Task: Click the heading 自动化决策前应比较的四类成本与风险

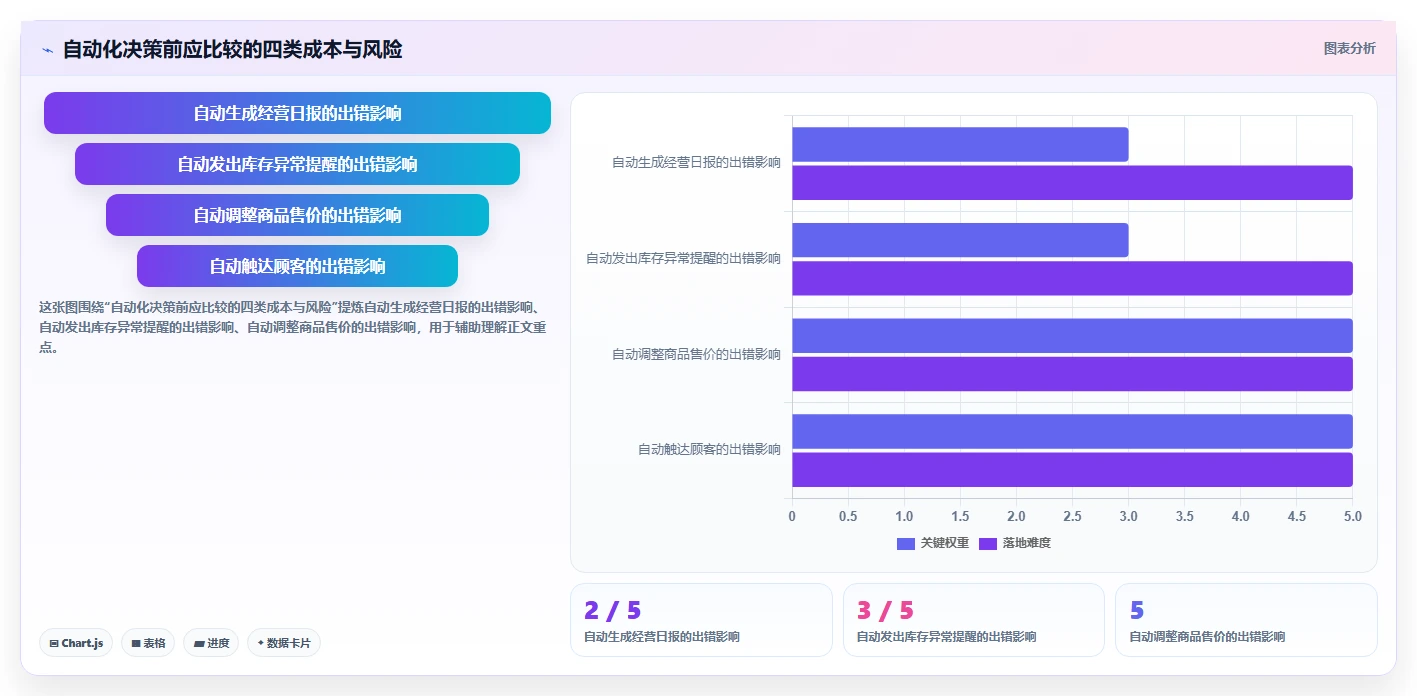Action: 232,49
